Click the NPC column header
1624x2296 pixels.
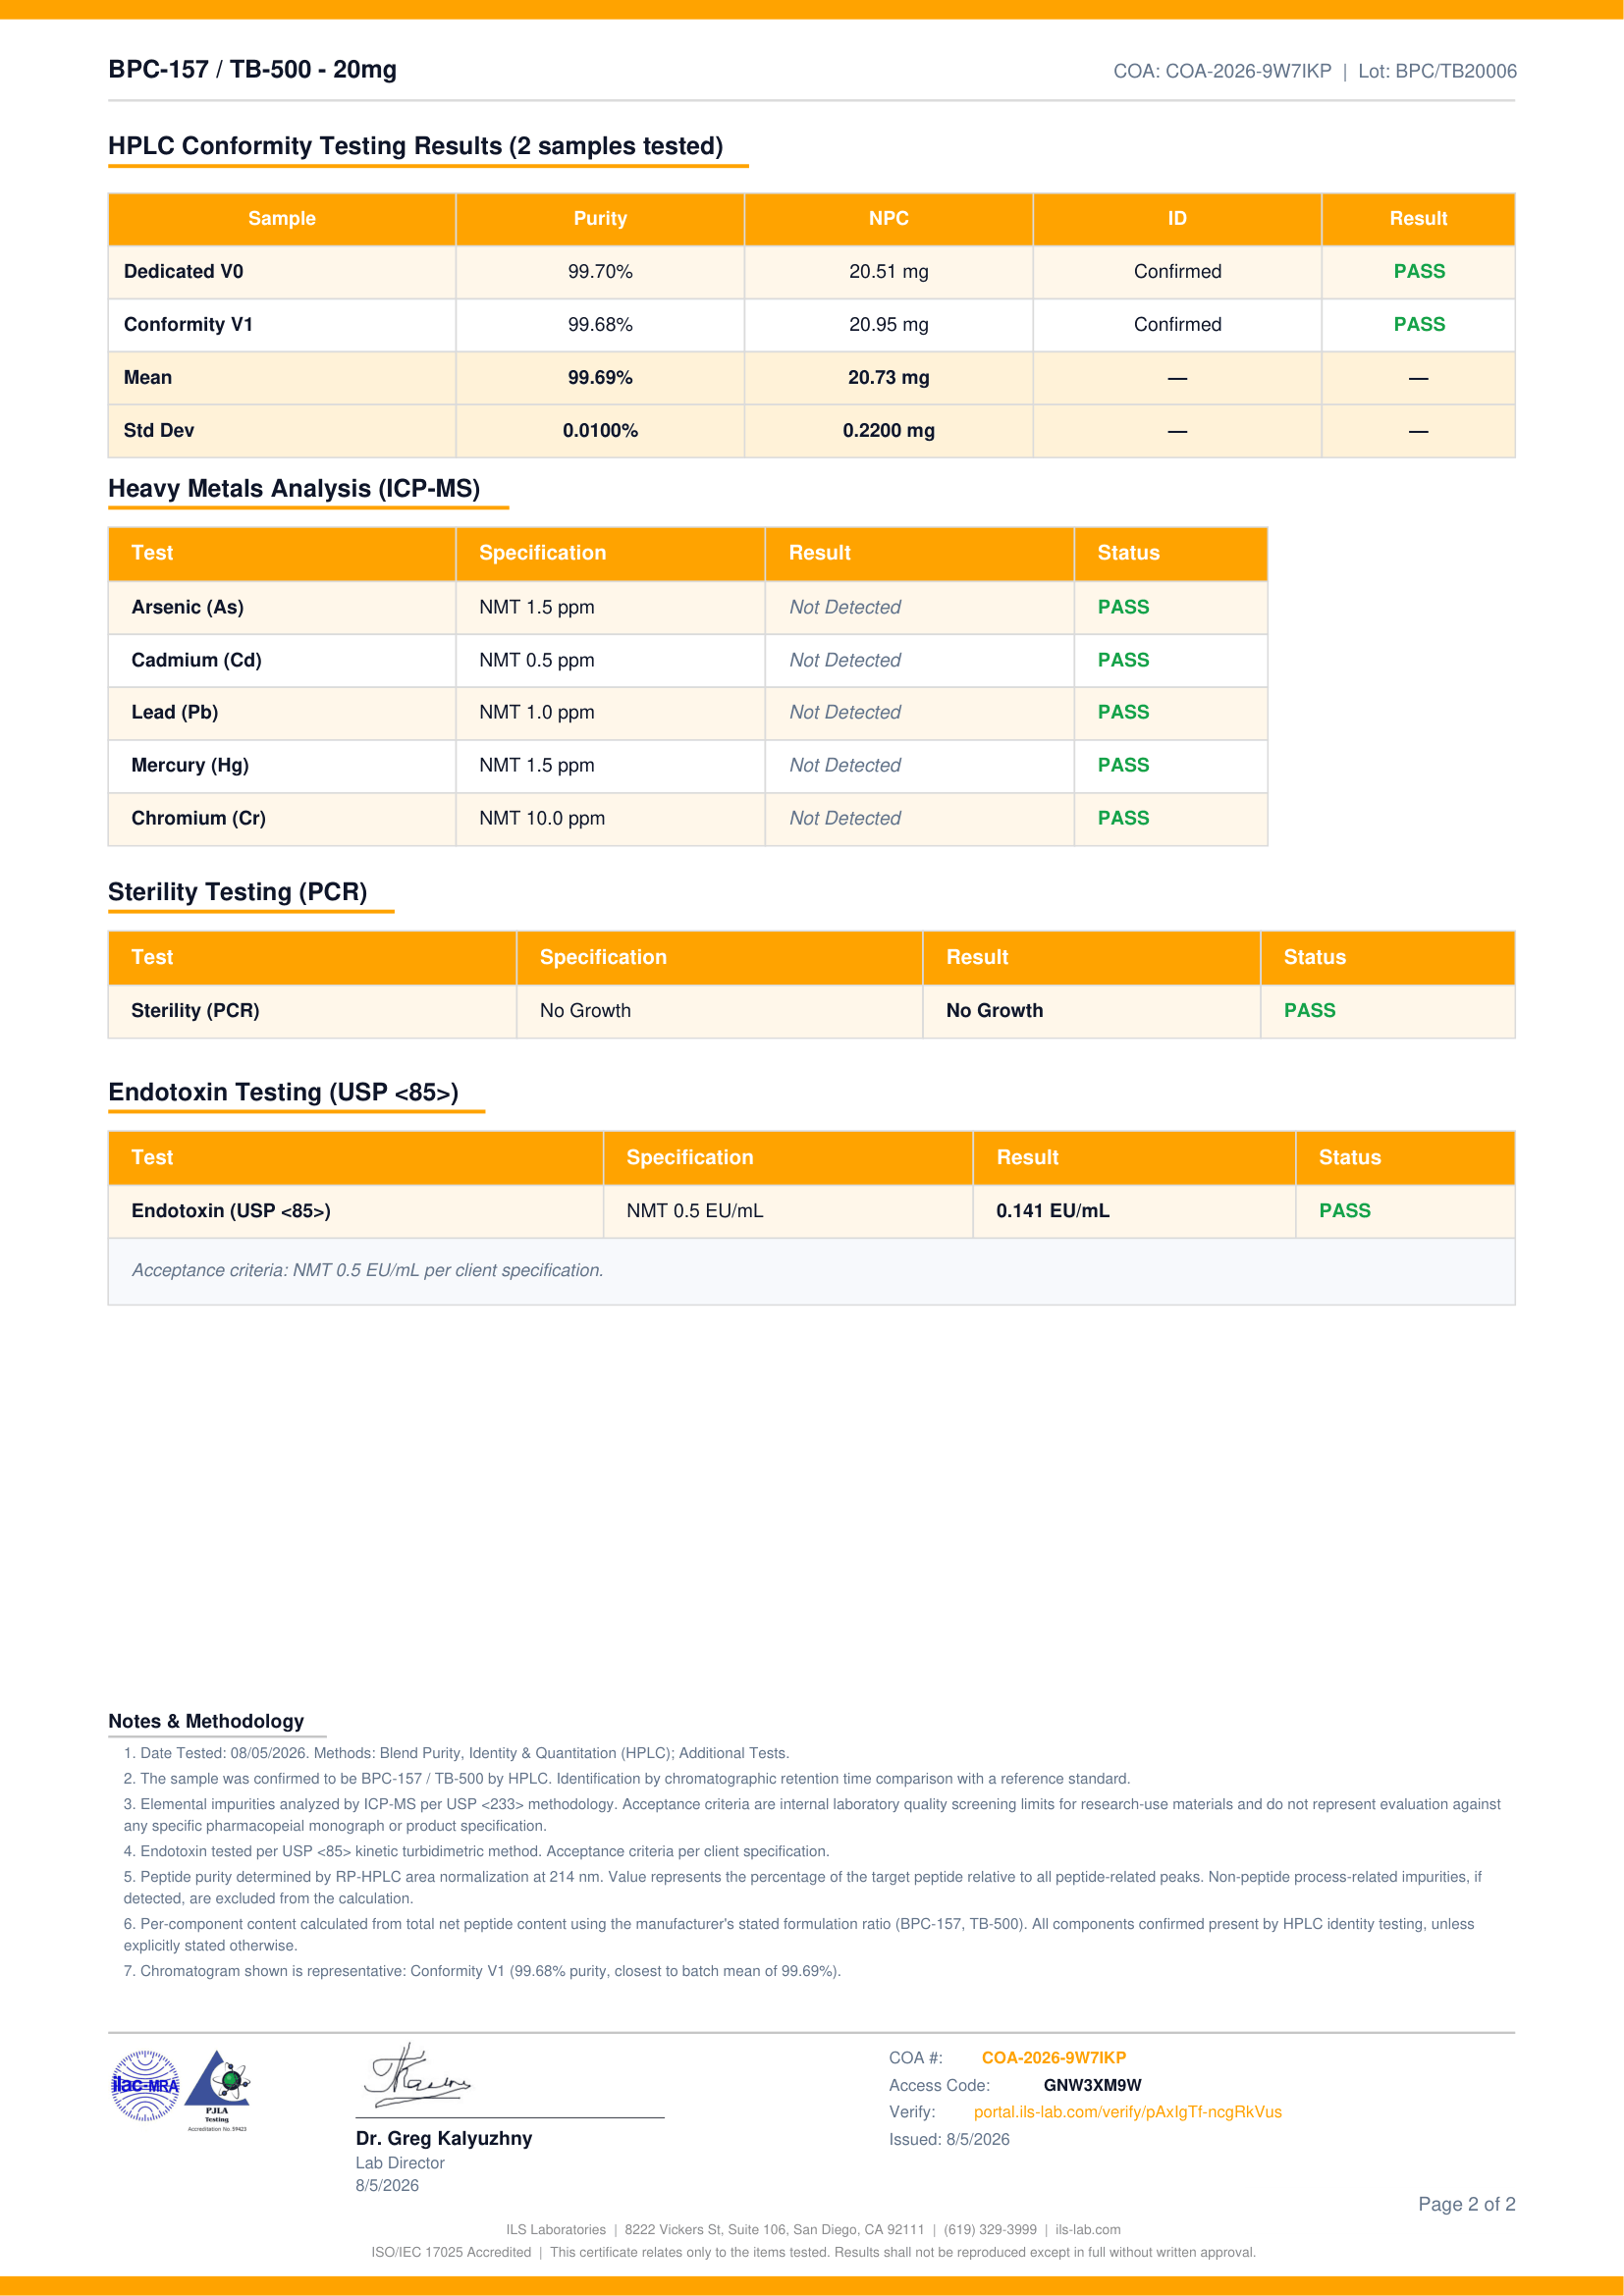[888, 219]
